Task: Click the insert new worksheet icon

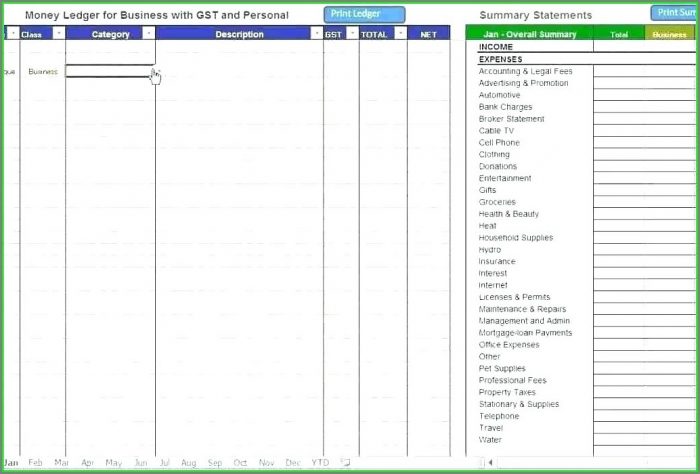Action: 345,462
